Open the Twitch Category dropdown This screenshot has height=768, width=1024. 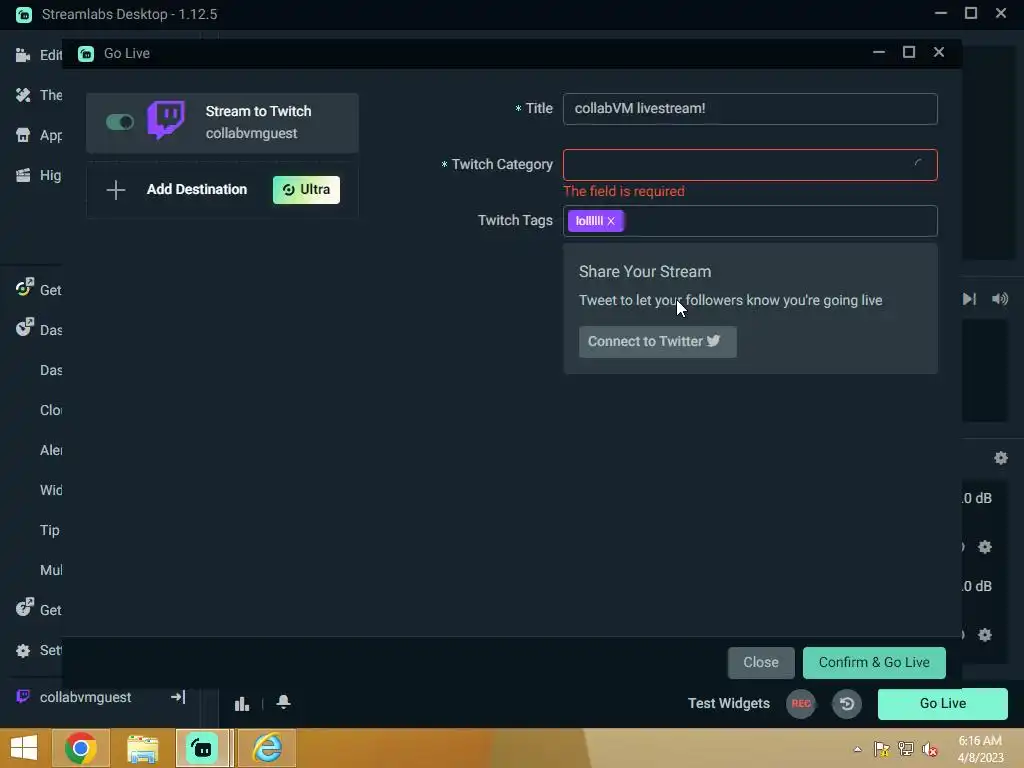(x=750, y=165)
